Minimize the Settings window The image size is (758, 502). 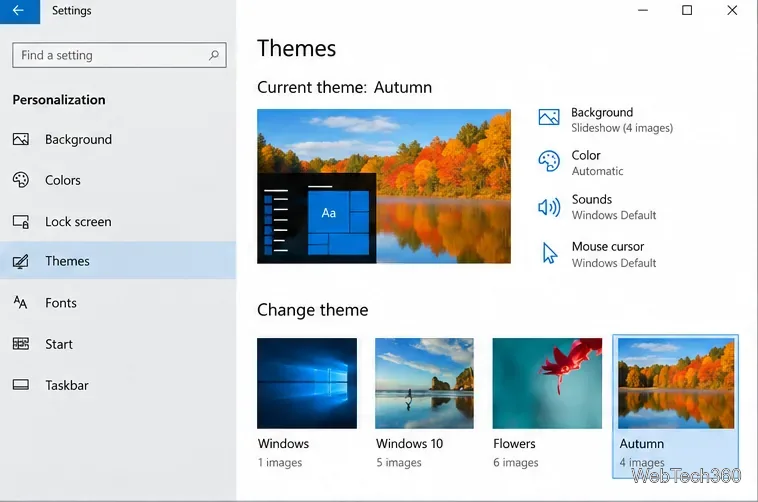point(642,10)
